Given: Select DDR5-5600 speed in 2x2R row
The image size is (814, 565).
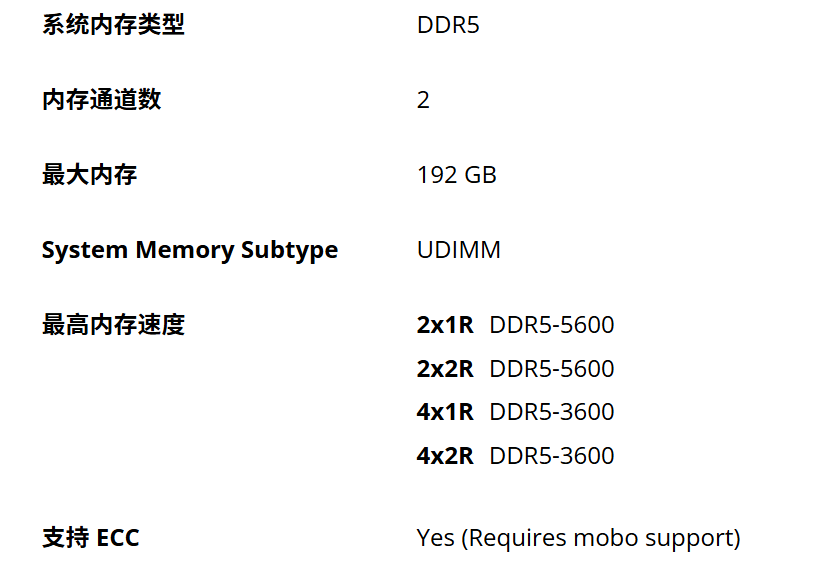Looking at the screenshot, I should pos(552,369).
